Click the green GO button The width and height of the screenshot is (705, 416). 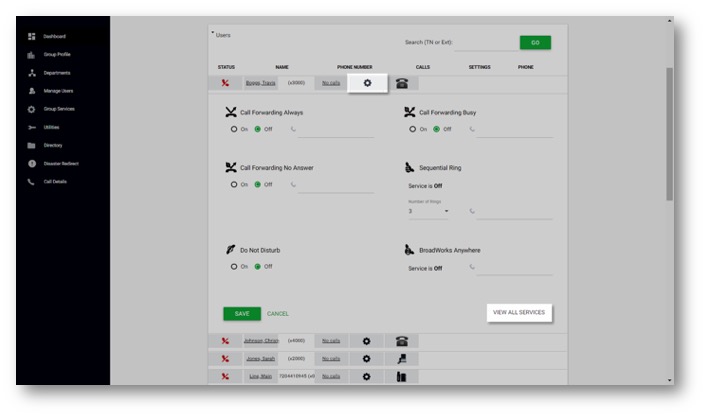[535, 43]
